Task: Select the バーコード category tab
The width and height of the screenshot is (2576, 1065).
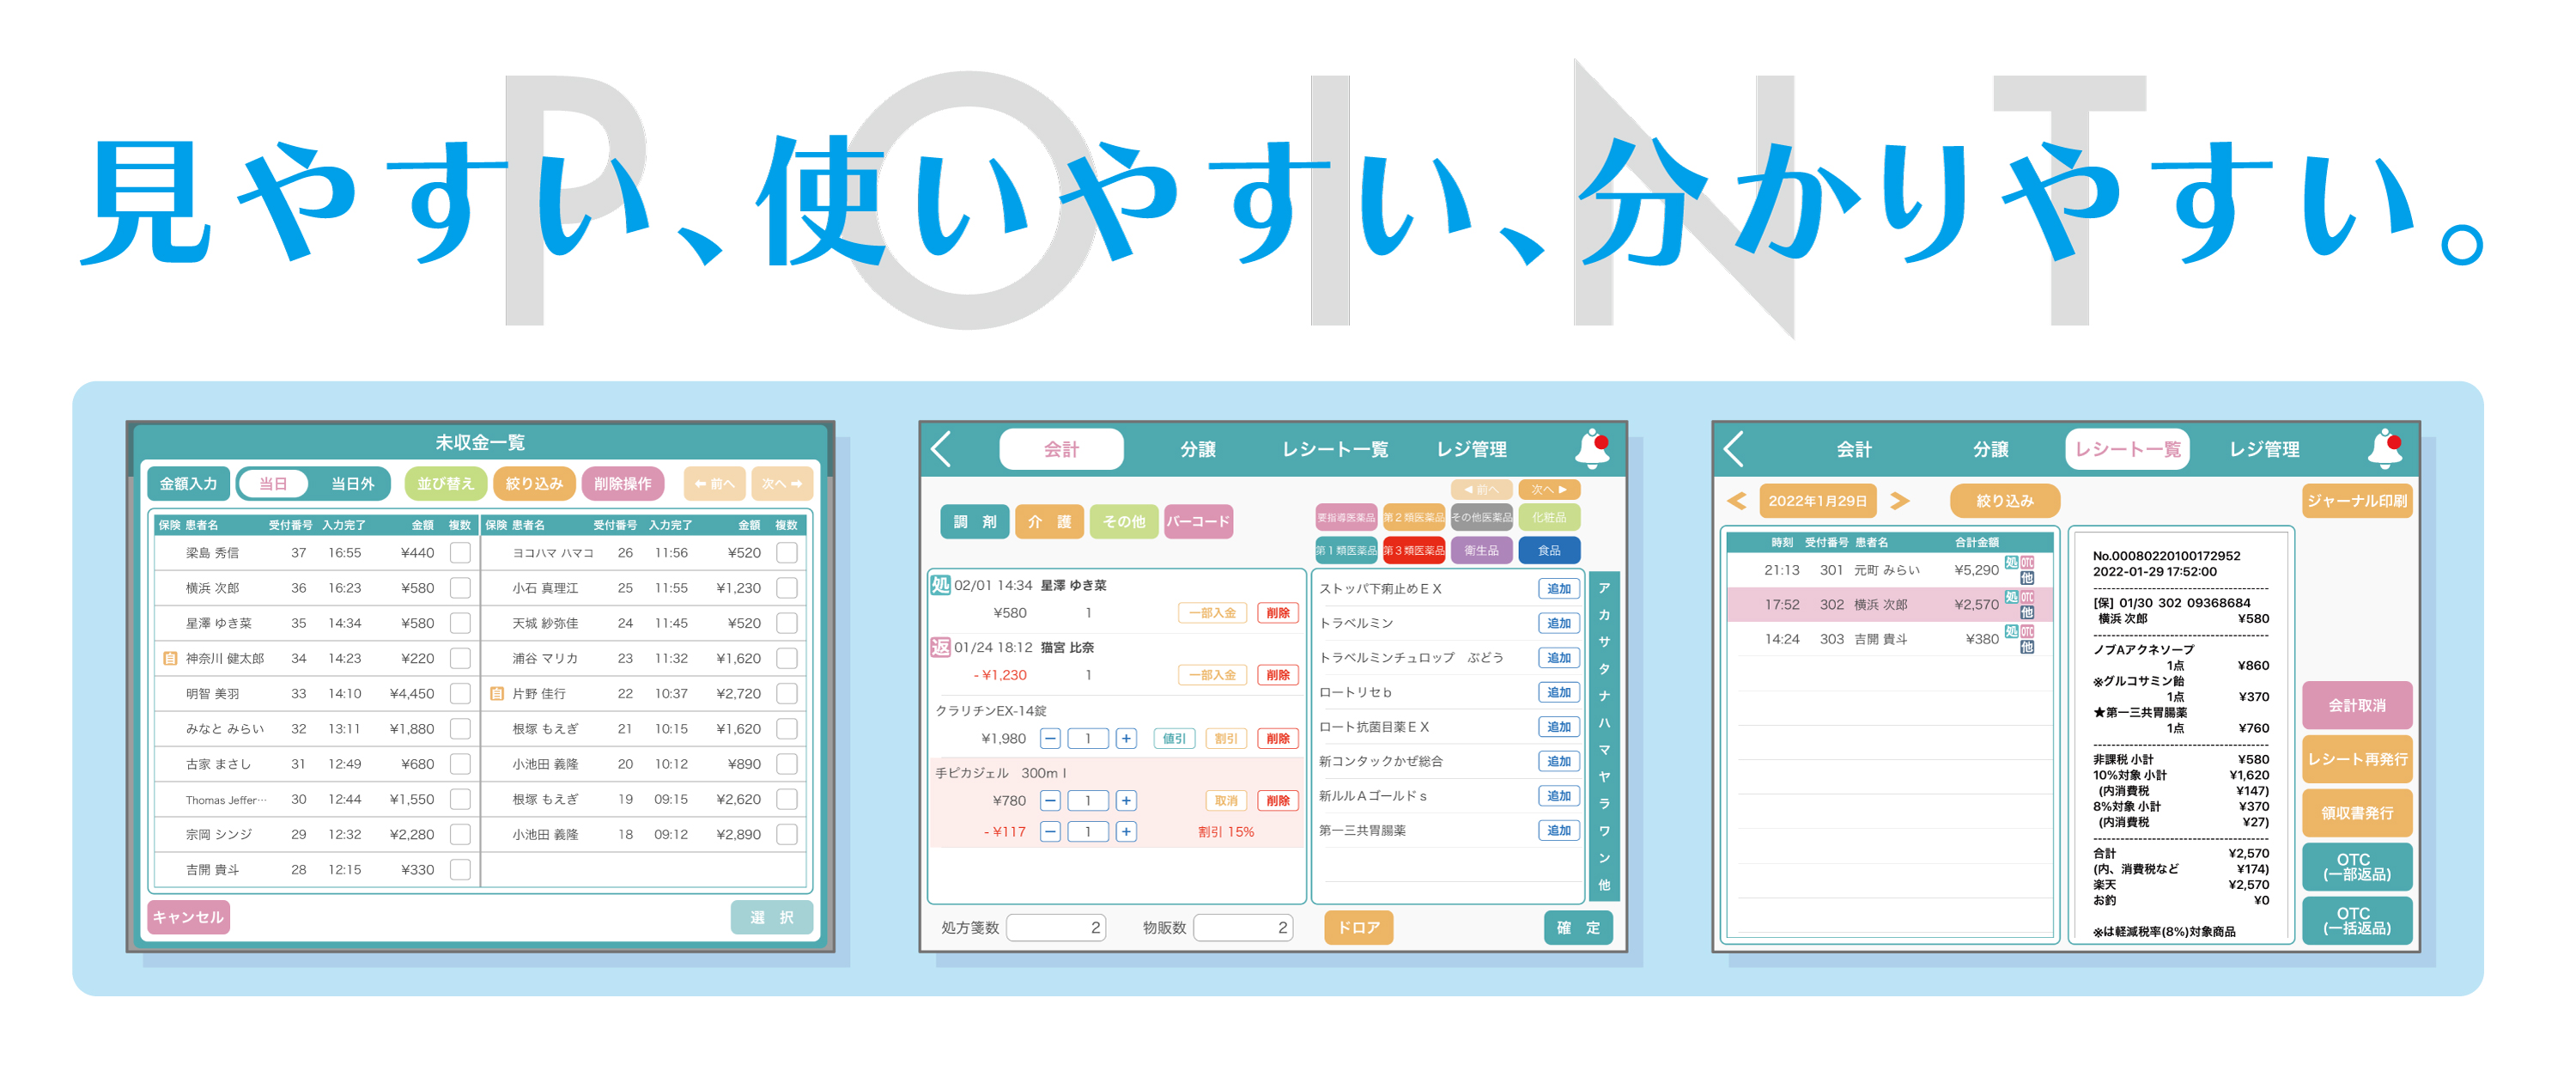Action: (x=1198, y=521)
